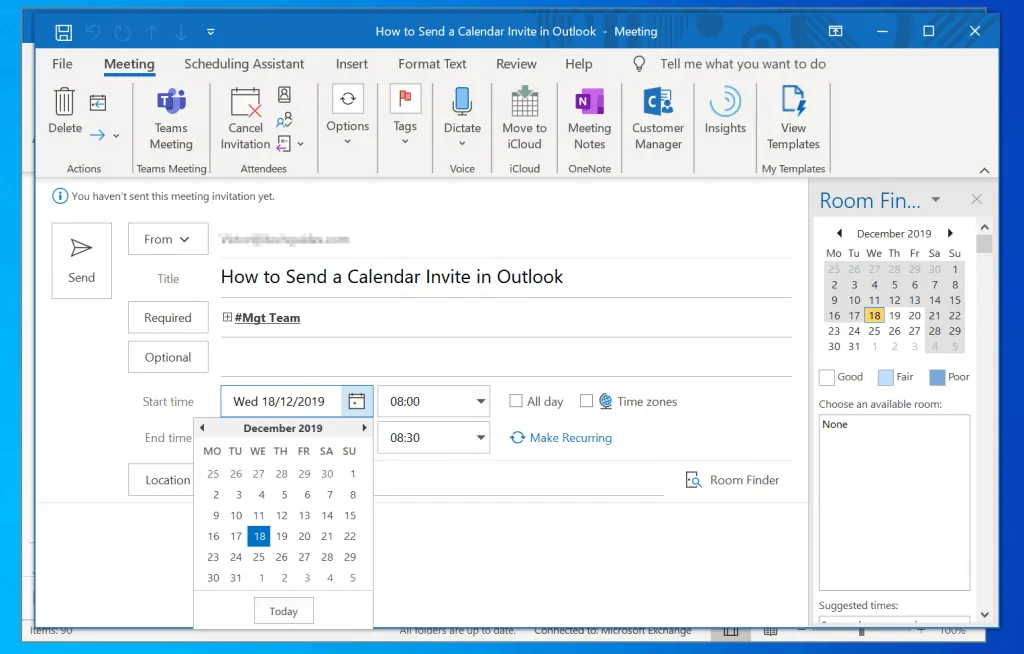Click the Make Recurring link
Viewport: 1024px width, 654px height.
tap(570, 438)
